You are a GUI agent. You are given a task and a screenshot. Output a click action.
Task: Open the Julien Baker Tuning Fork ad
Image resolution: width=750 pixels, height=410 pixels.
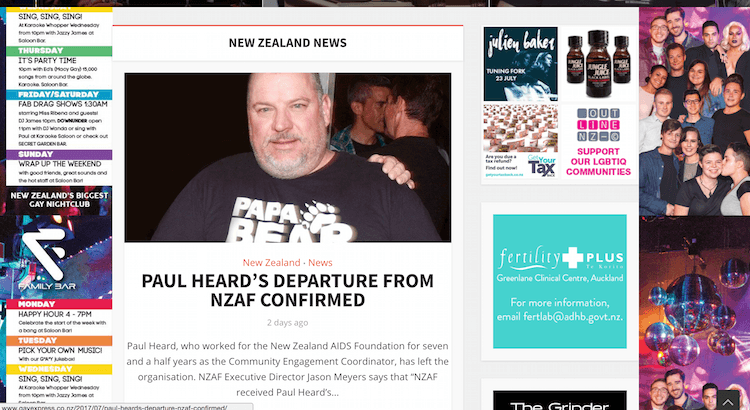tap(520, 64)
